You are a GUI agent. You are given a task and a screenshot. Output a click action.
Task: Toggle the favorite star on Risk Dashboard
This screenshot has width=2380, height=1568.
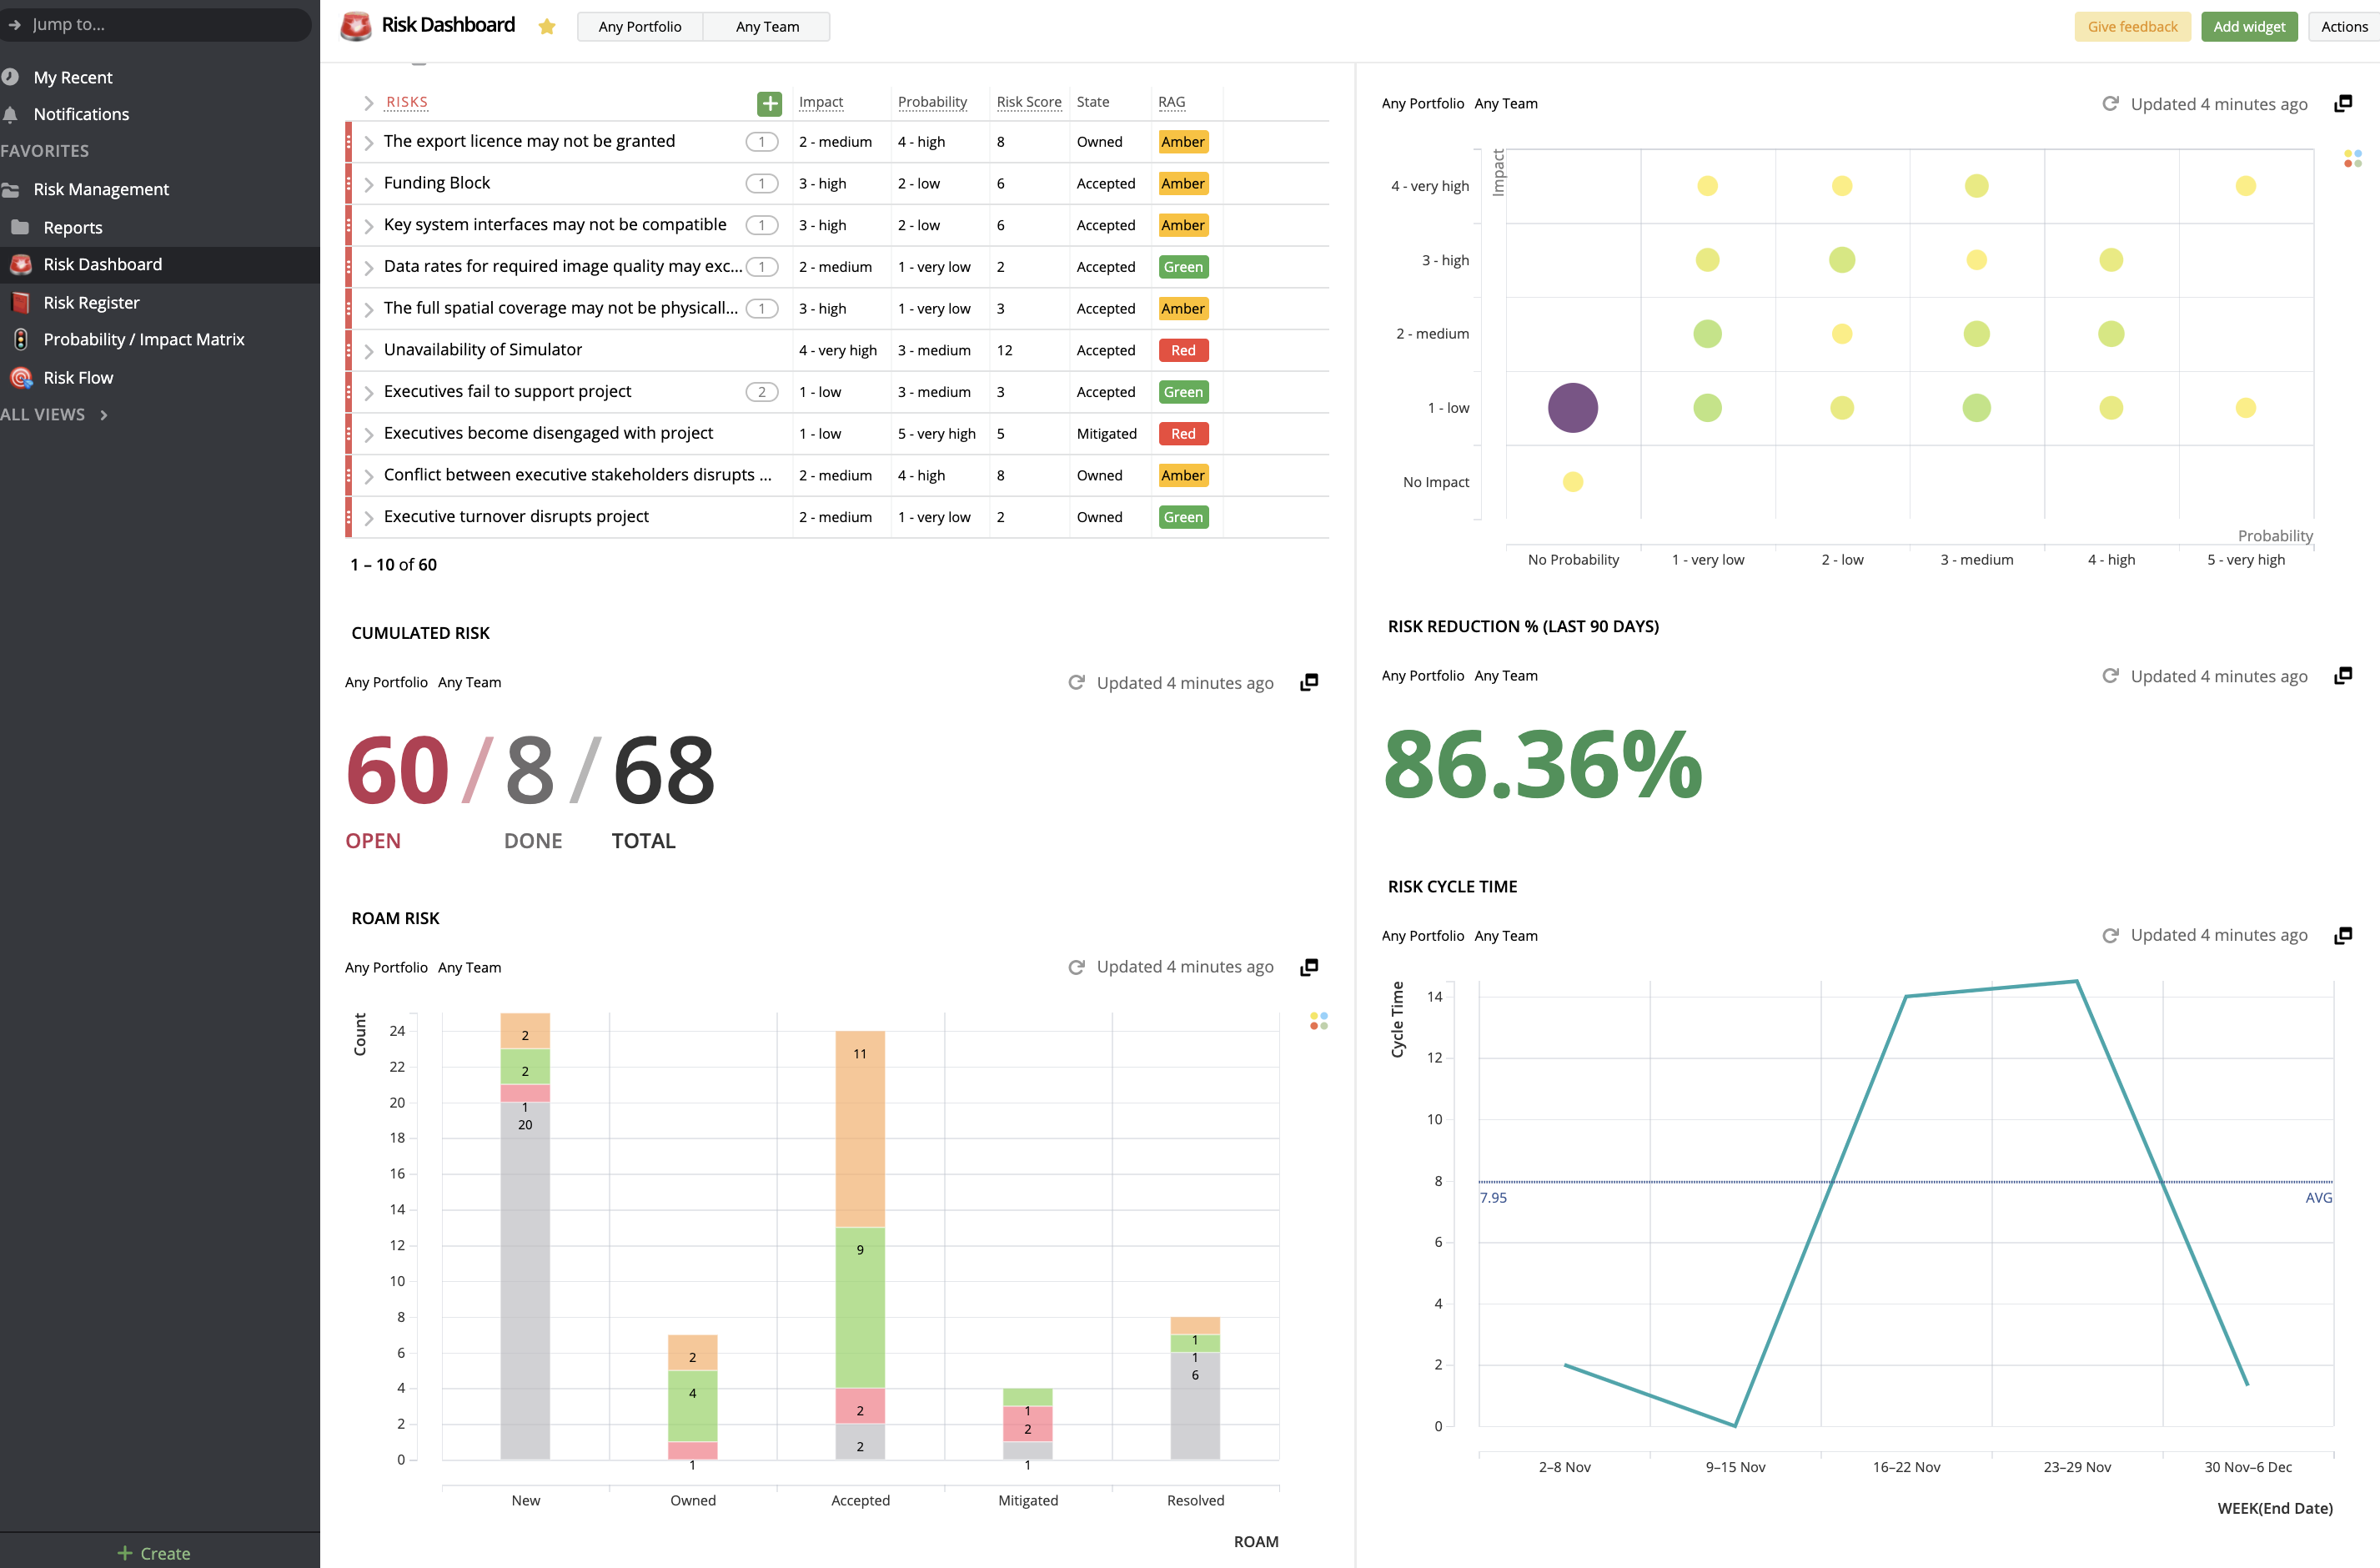tap(546, 26)
